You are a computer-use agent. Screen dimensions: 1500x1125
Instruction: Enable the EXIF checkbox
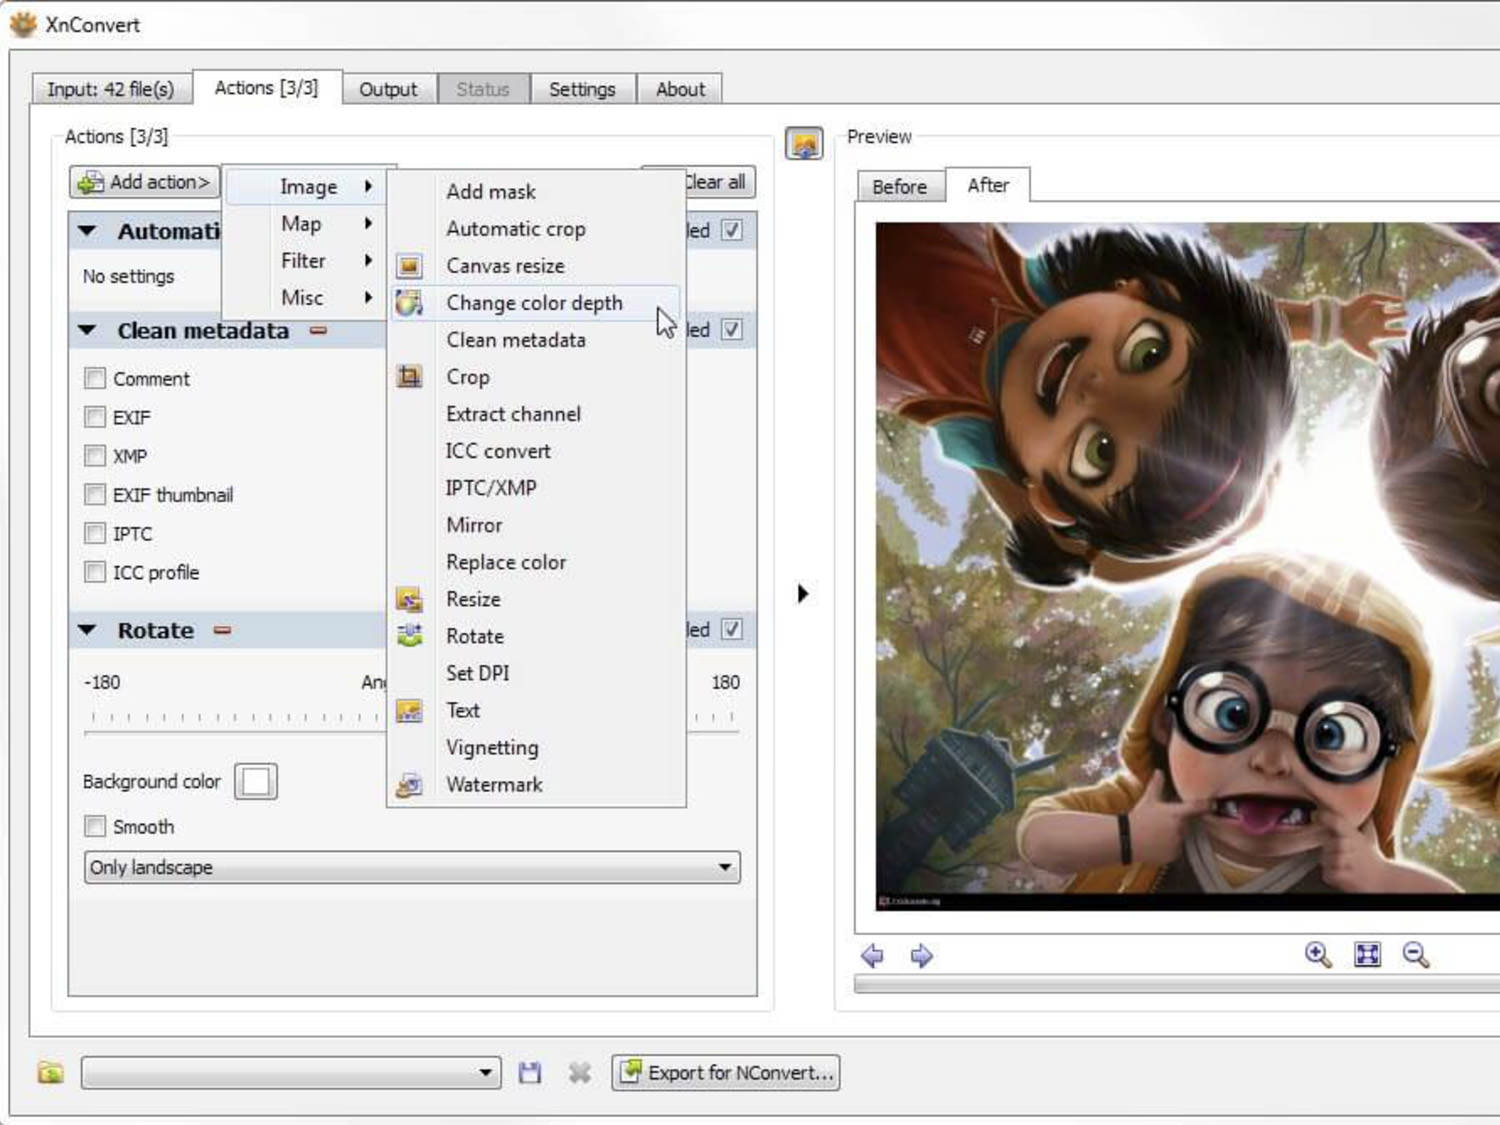(95, 417)
